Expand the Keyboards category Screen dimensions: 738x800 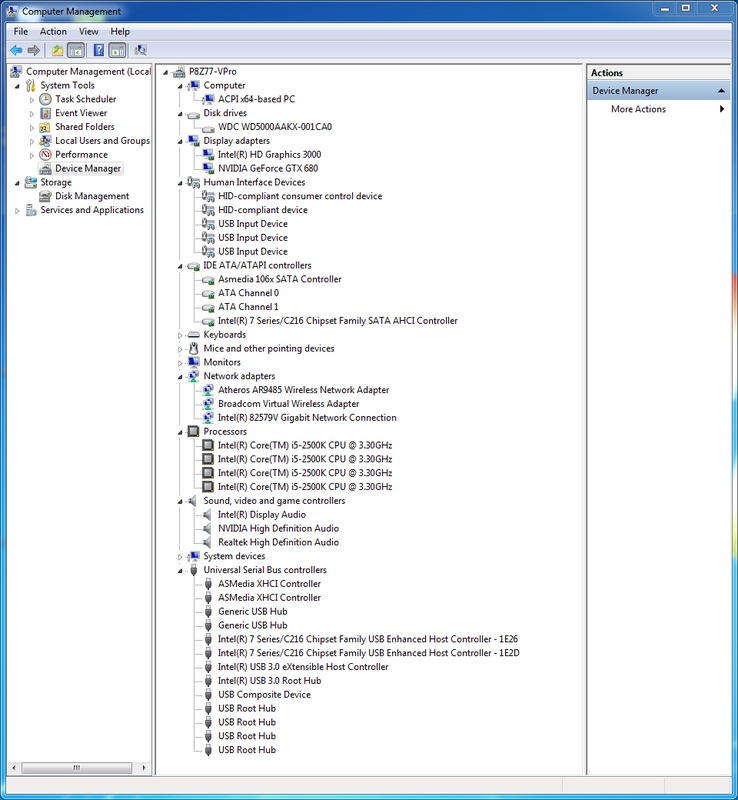[x=180, y=335]
